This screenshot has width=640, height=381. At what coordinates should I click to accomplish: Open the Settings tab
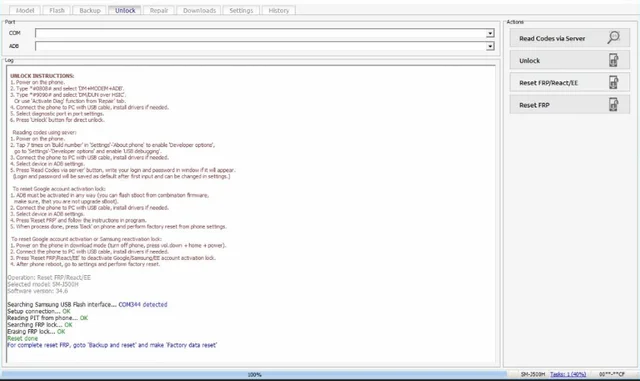click(241, 10)
